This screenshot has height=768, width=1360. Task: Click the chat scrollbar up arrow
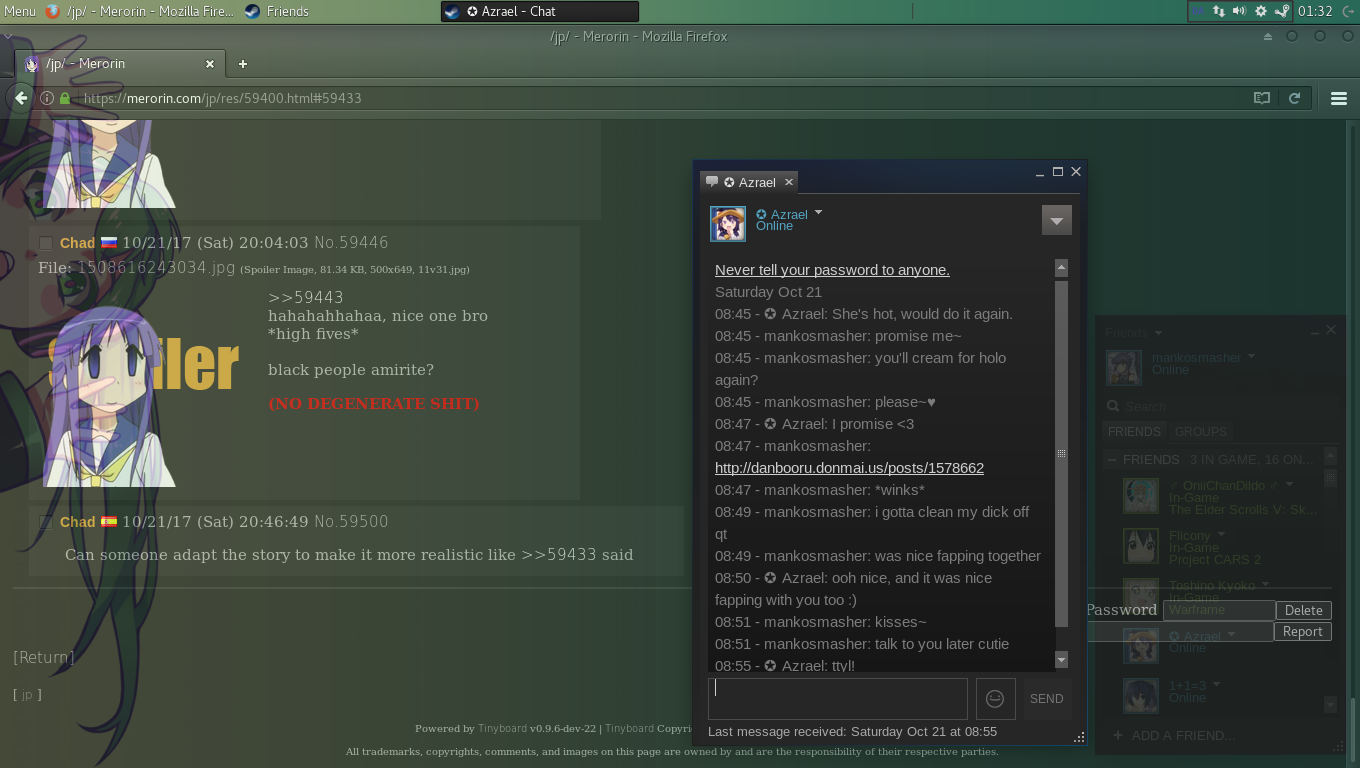pyautogui.click(x=1061, y=268)
